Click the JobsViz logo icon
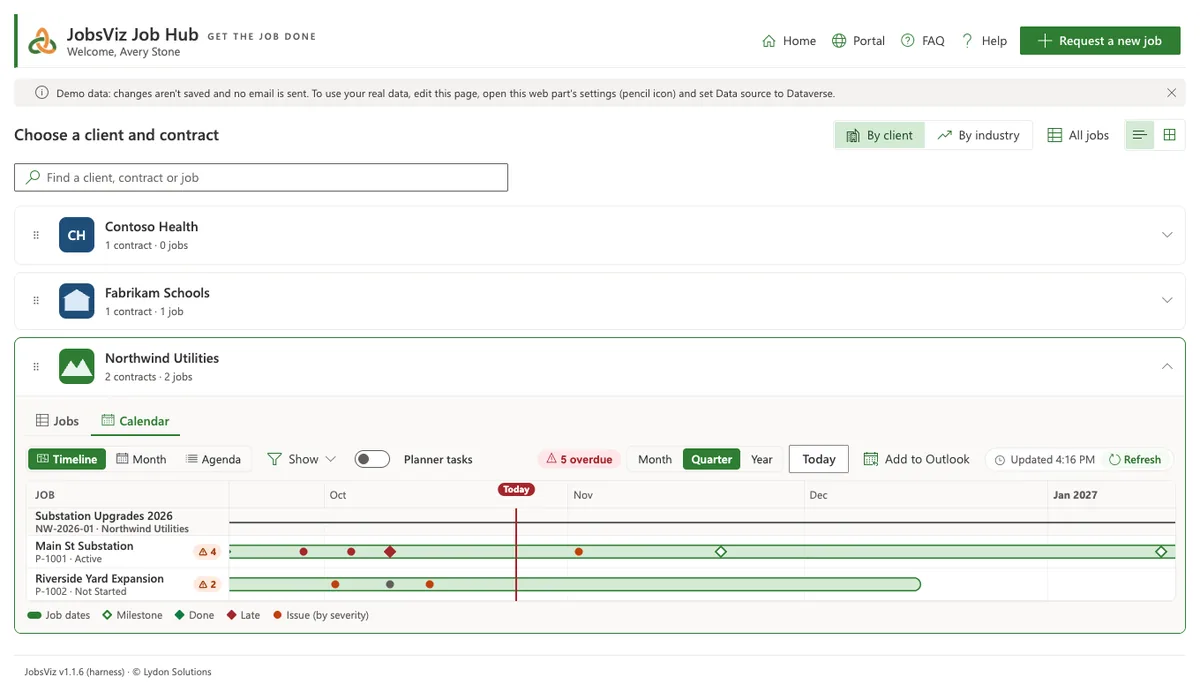 point(42,41)
